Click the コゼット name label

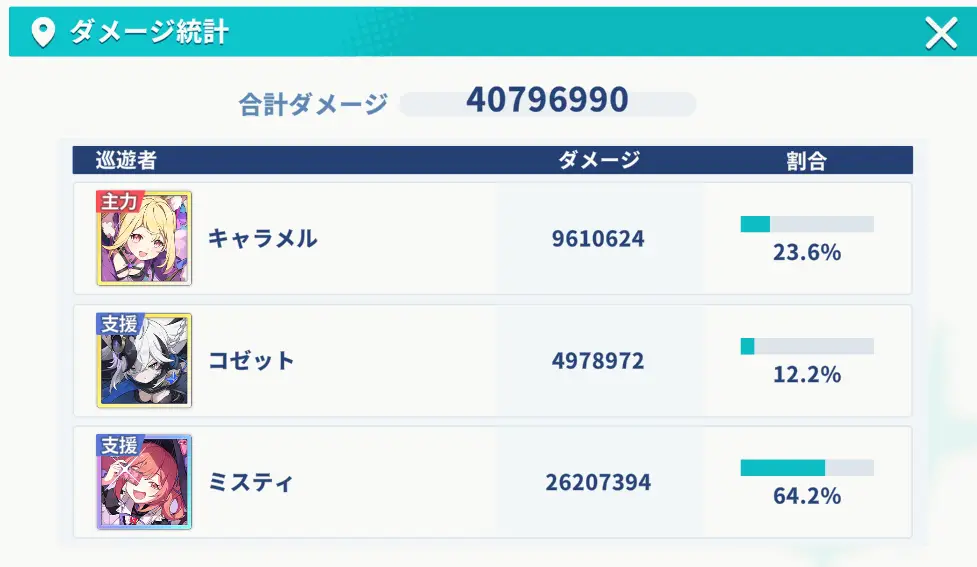pos(251,361)
